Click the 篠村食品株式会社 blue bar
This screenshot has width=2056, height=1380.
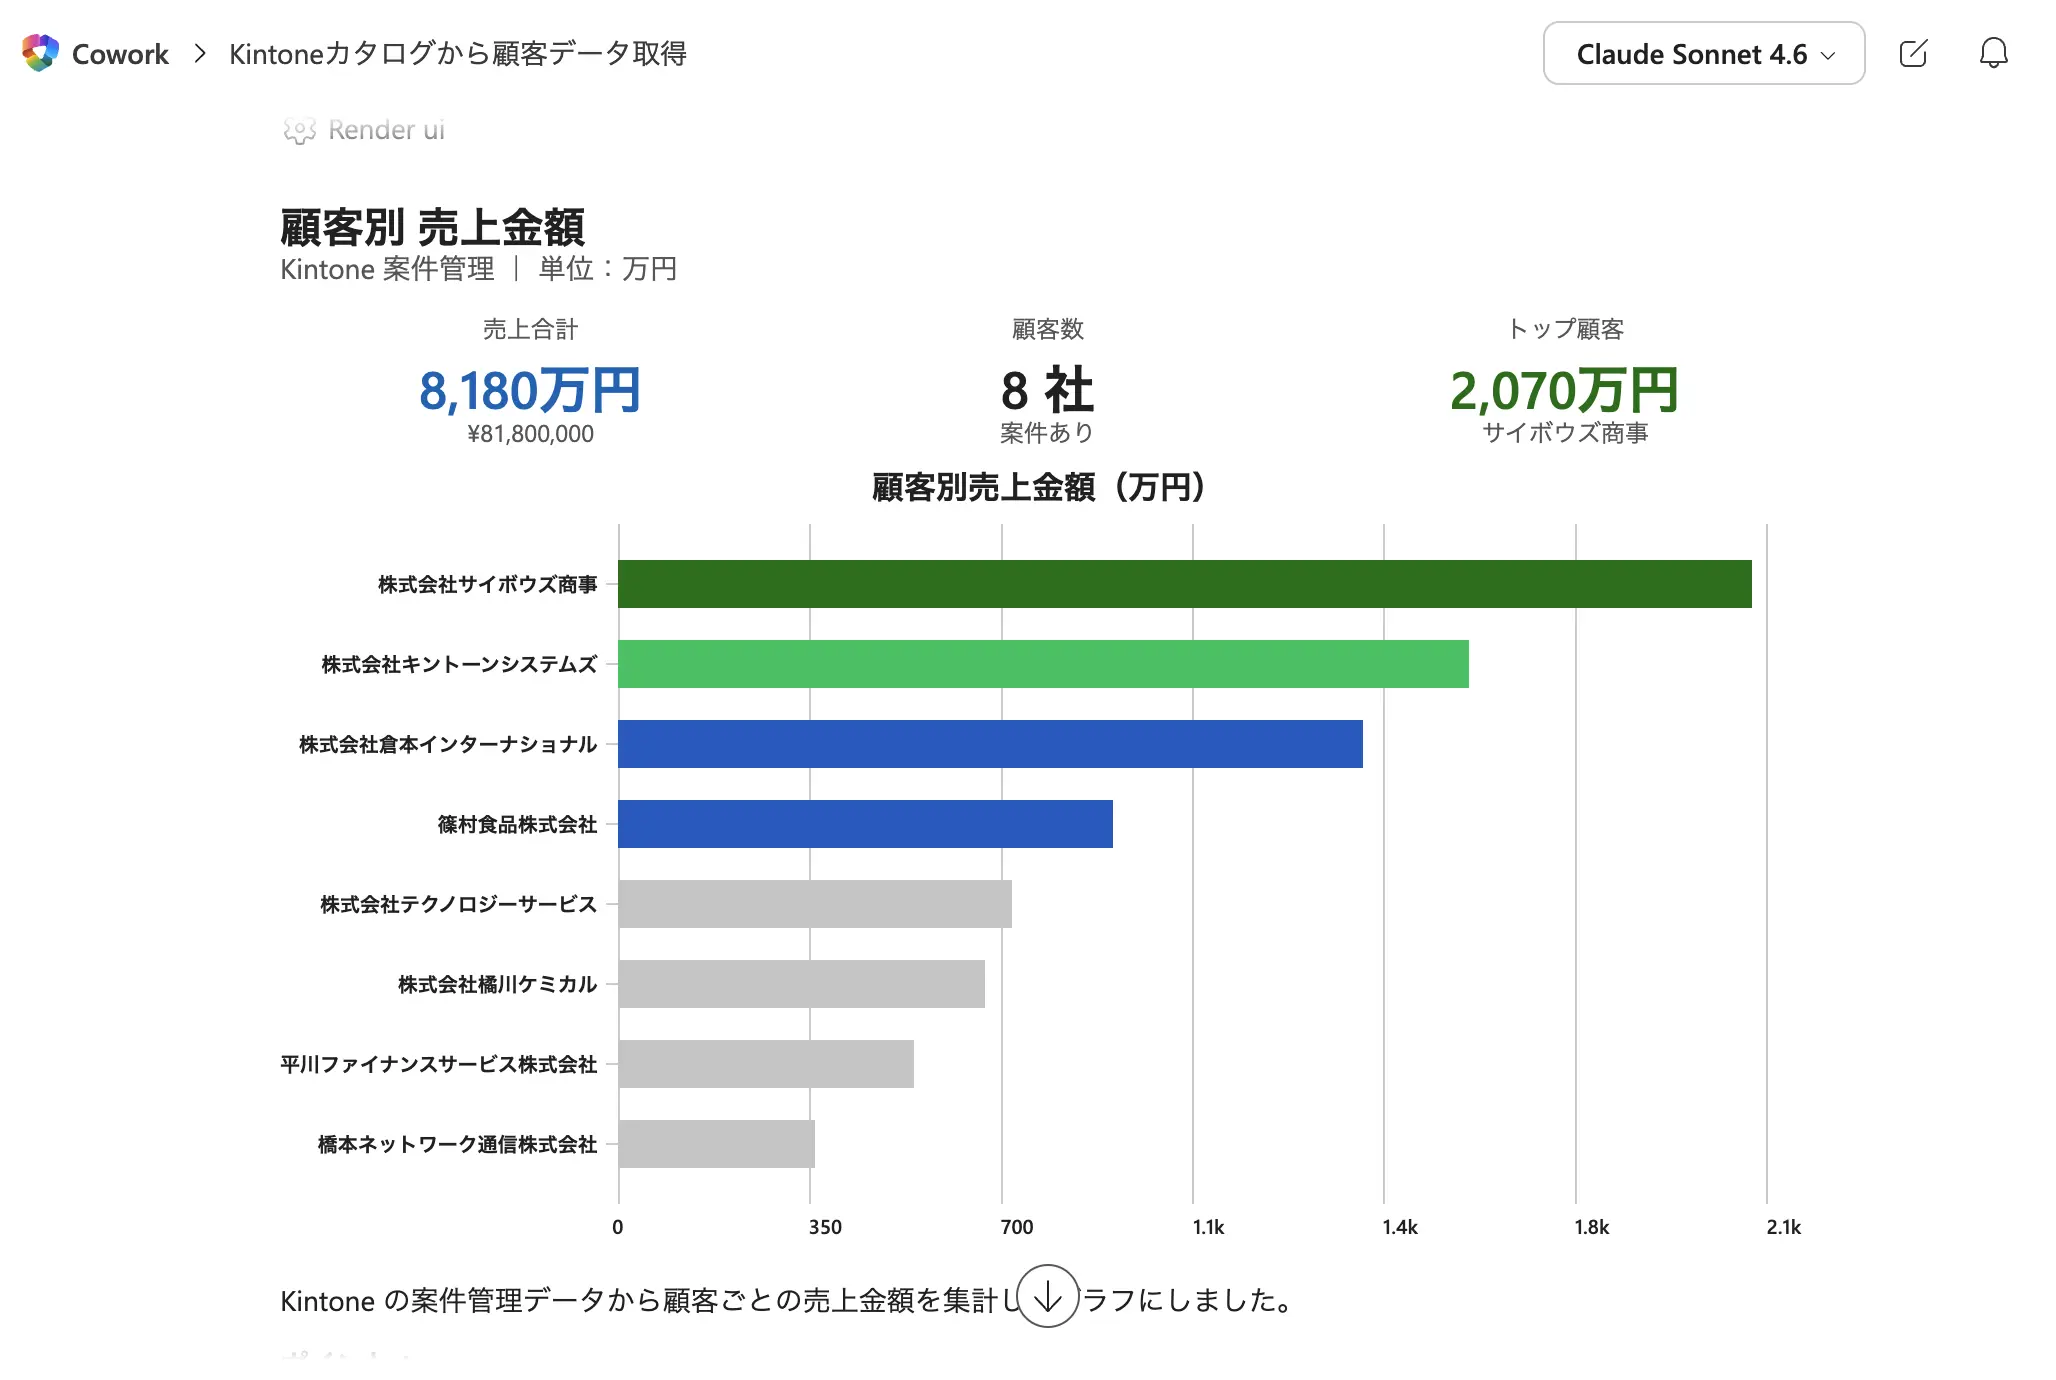pyautogui.click(x=865, y=824)
